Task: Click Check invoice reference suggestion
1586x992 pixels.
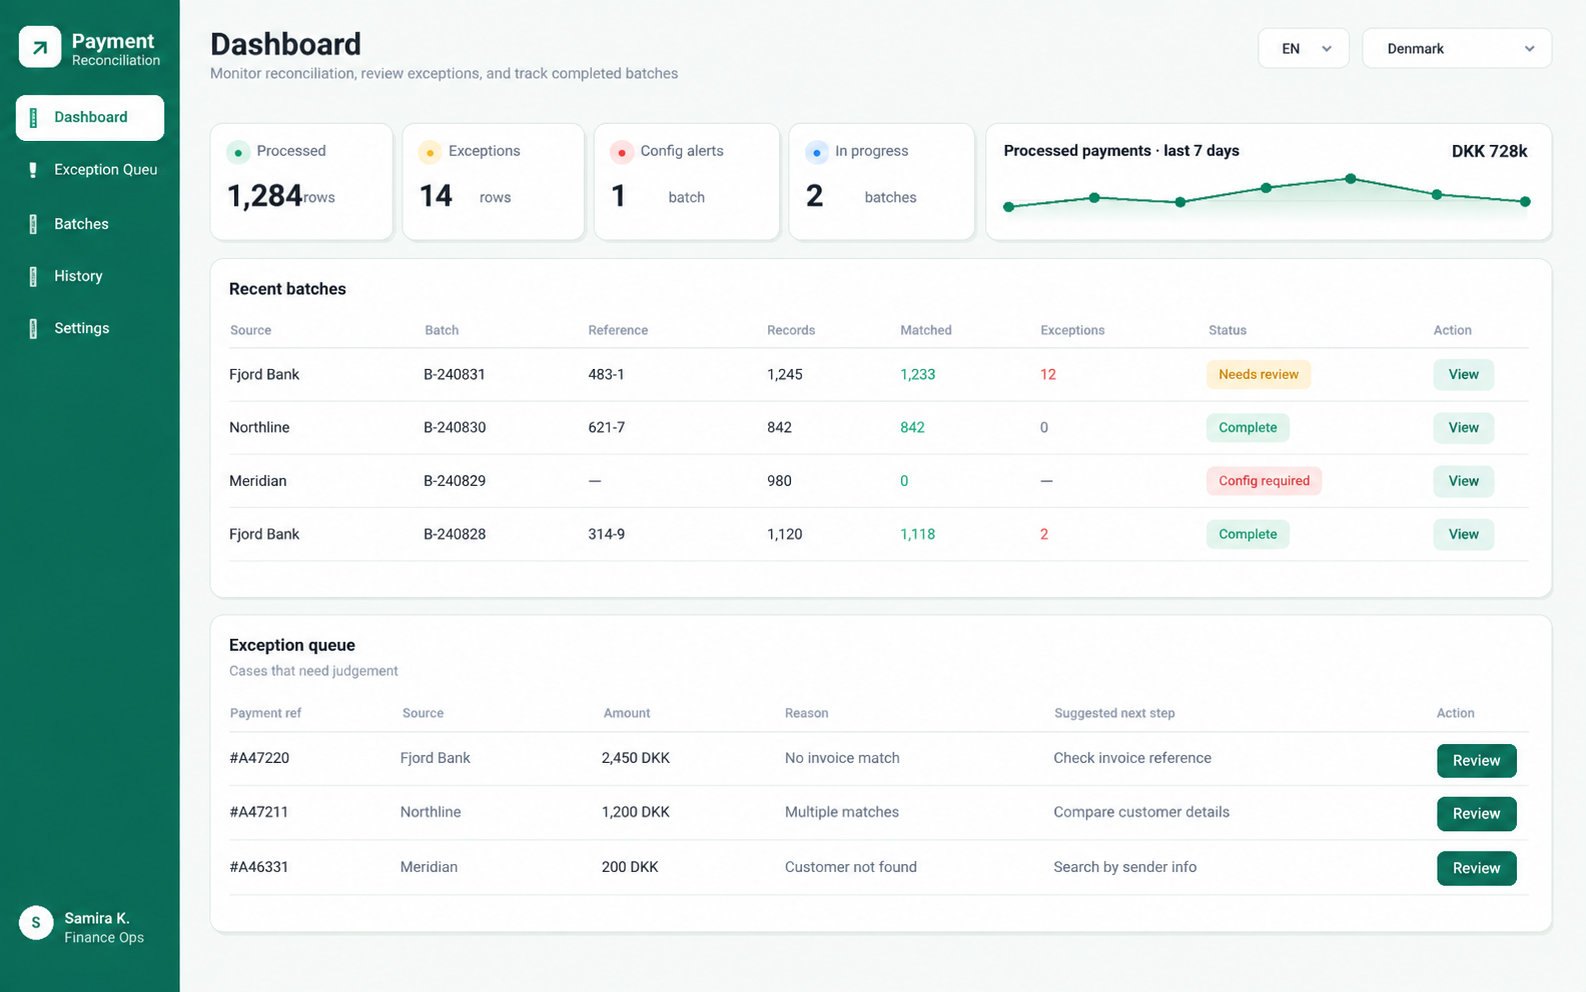Action: tap(1132, 758)
